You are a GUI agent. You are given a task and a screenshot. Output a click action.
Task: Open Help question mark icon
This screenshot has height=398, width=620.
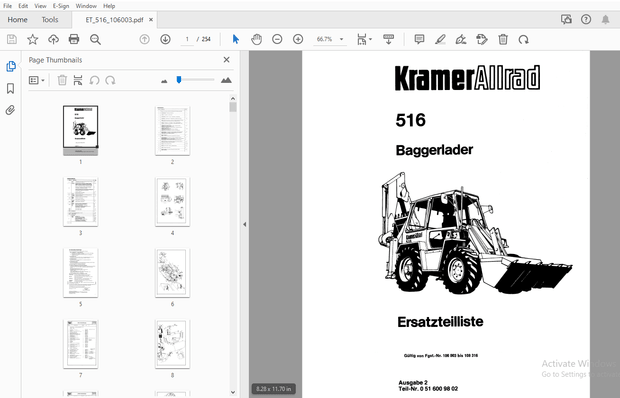coord(586,19)
